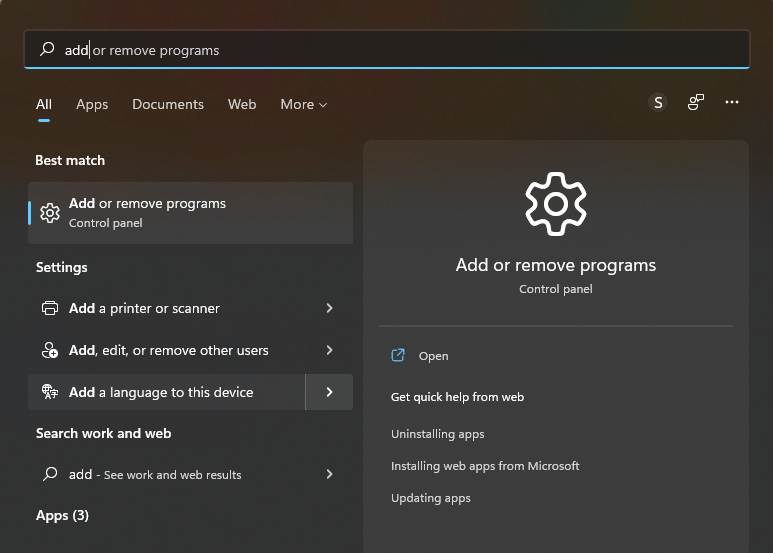This screenshot has height=553, width=773.
Task: Click the user account avatar S
Action: (658, 103)
